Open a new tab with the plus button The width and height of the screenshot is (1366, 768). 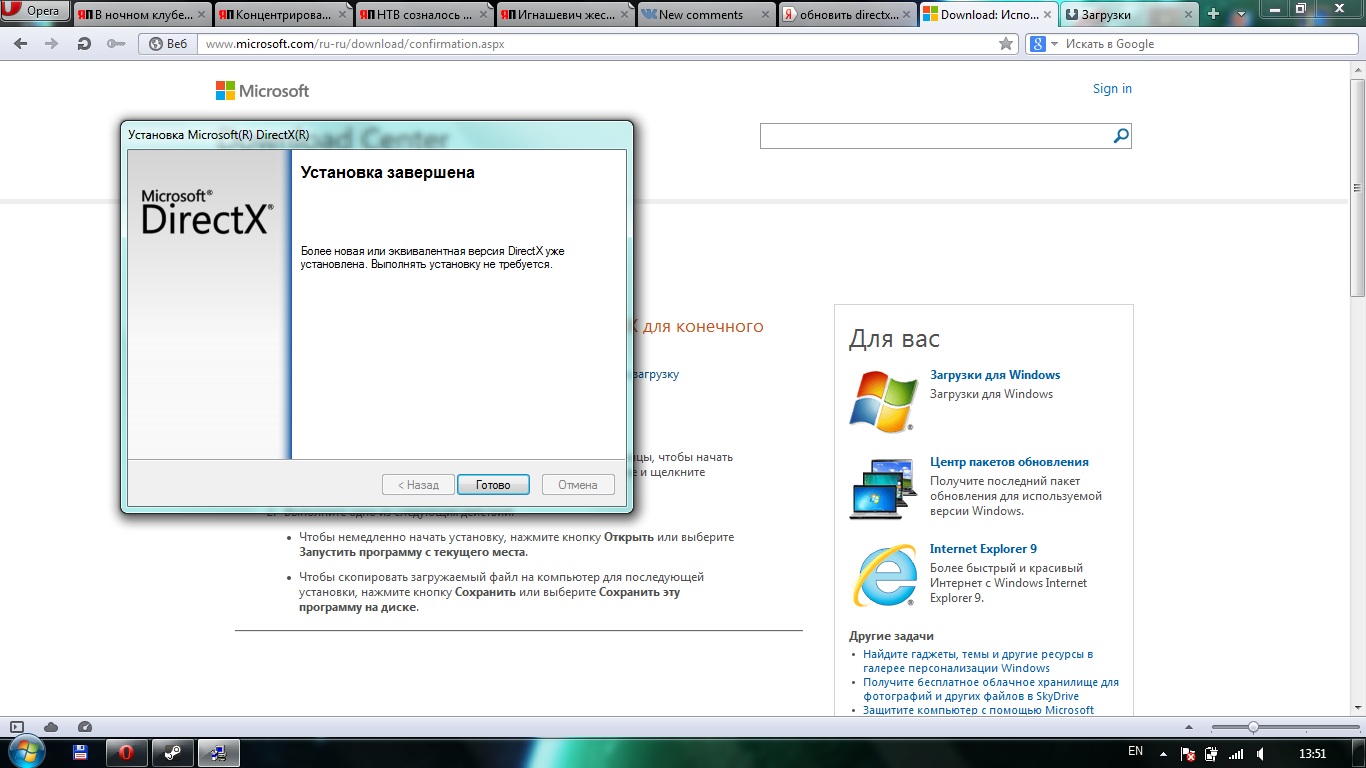[1213, 14]
